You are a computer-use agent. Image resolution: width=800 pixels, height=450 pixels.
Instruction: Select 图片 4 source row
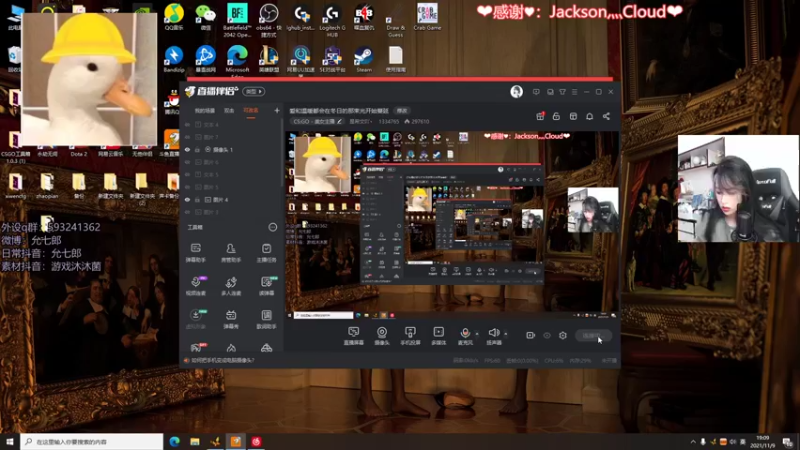232,199
